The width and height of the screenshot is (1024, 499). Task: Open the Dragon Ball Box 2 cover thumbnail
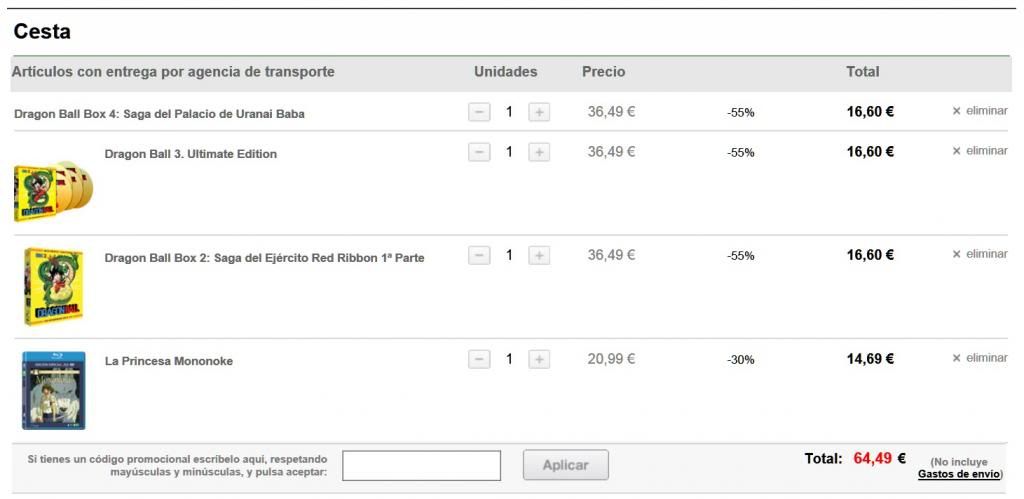tap(54, 286)
